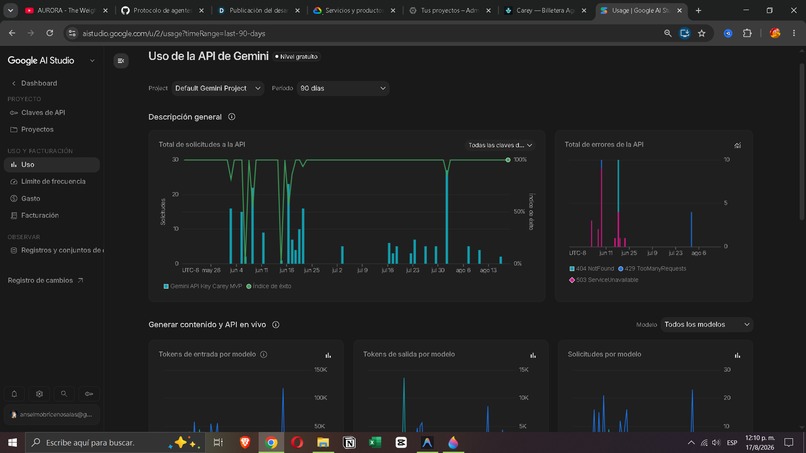Expand Google AI Studio header chevron
The width and height of the screenshot is (806, 453).
[92, 61]
